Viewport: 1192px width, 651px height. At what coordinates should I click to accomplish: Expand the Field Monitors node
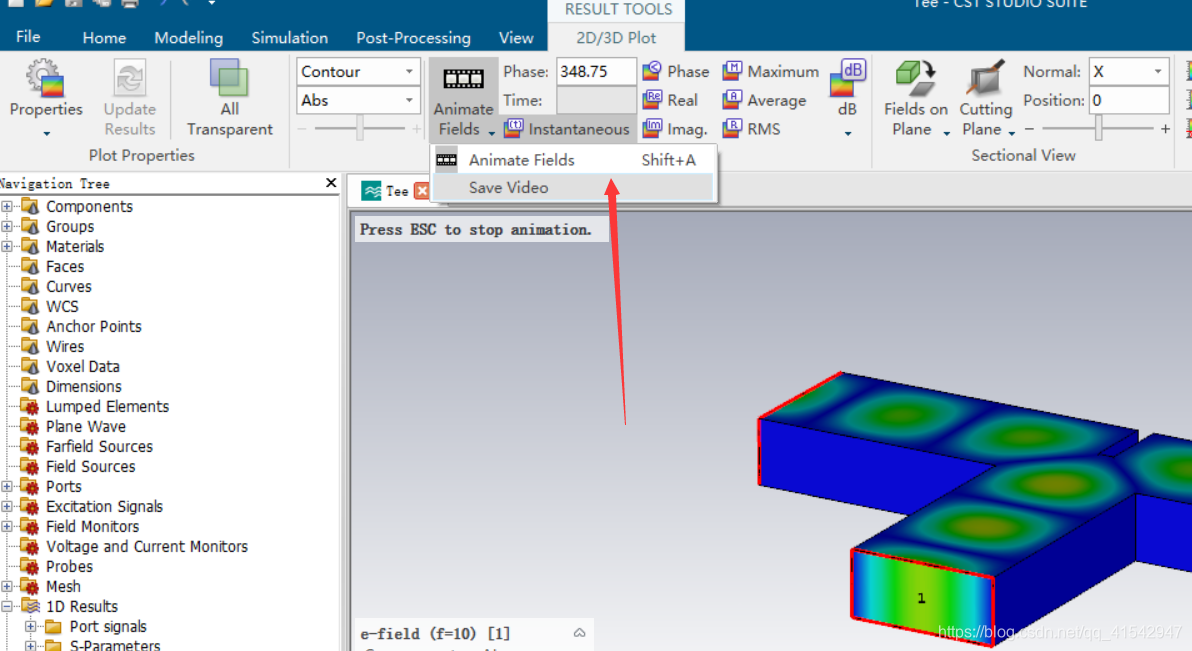click(x=7, y=526)
